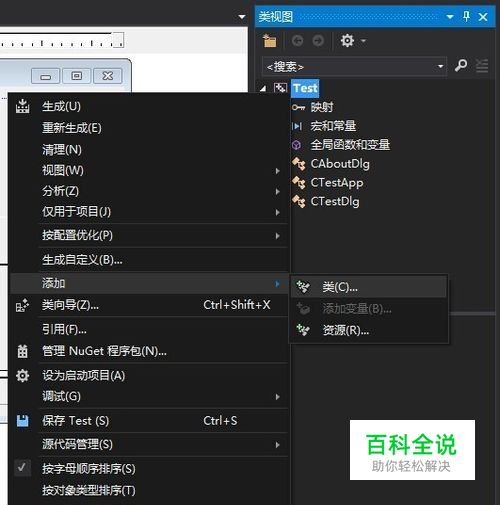The height and width of the screenshot is (505, 500).
Task: Click the macro icon beside 宏和常量
Action: click(297, 126)
